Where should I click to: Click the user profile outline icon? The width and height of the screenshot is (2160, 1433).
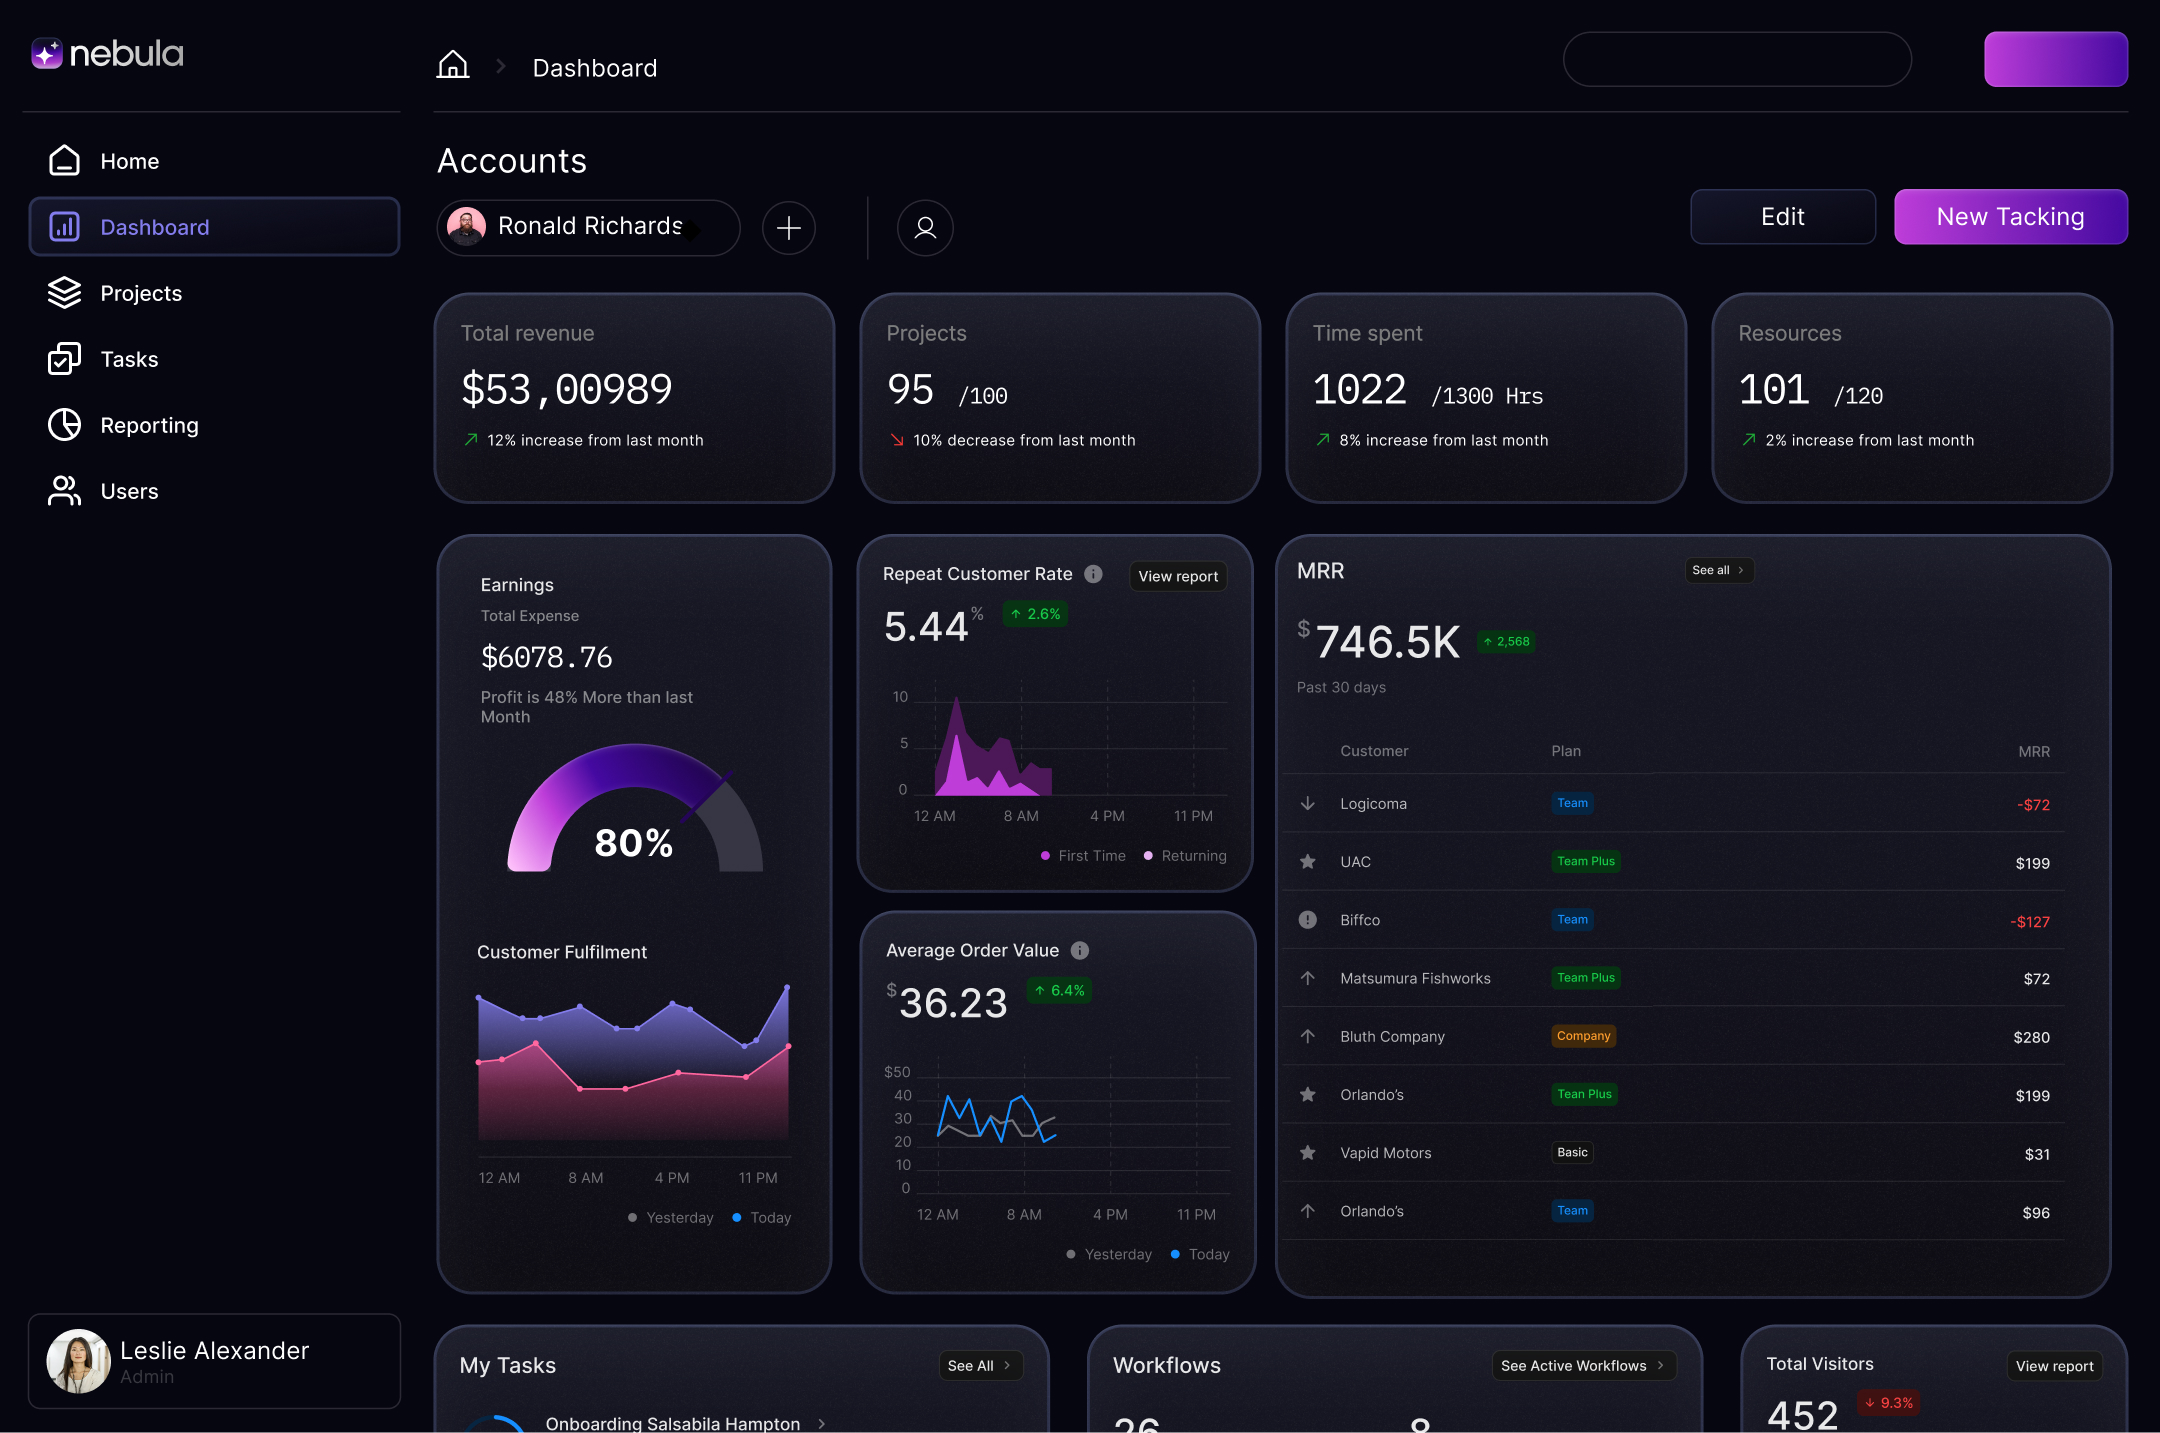pyautogui.click(x=925, y=228)
